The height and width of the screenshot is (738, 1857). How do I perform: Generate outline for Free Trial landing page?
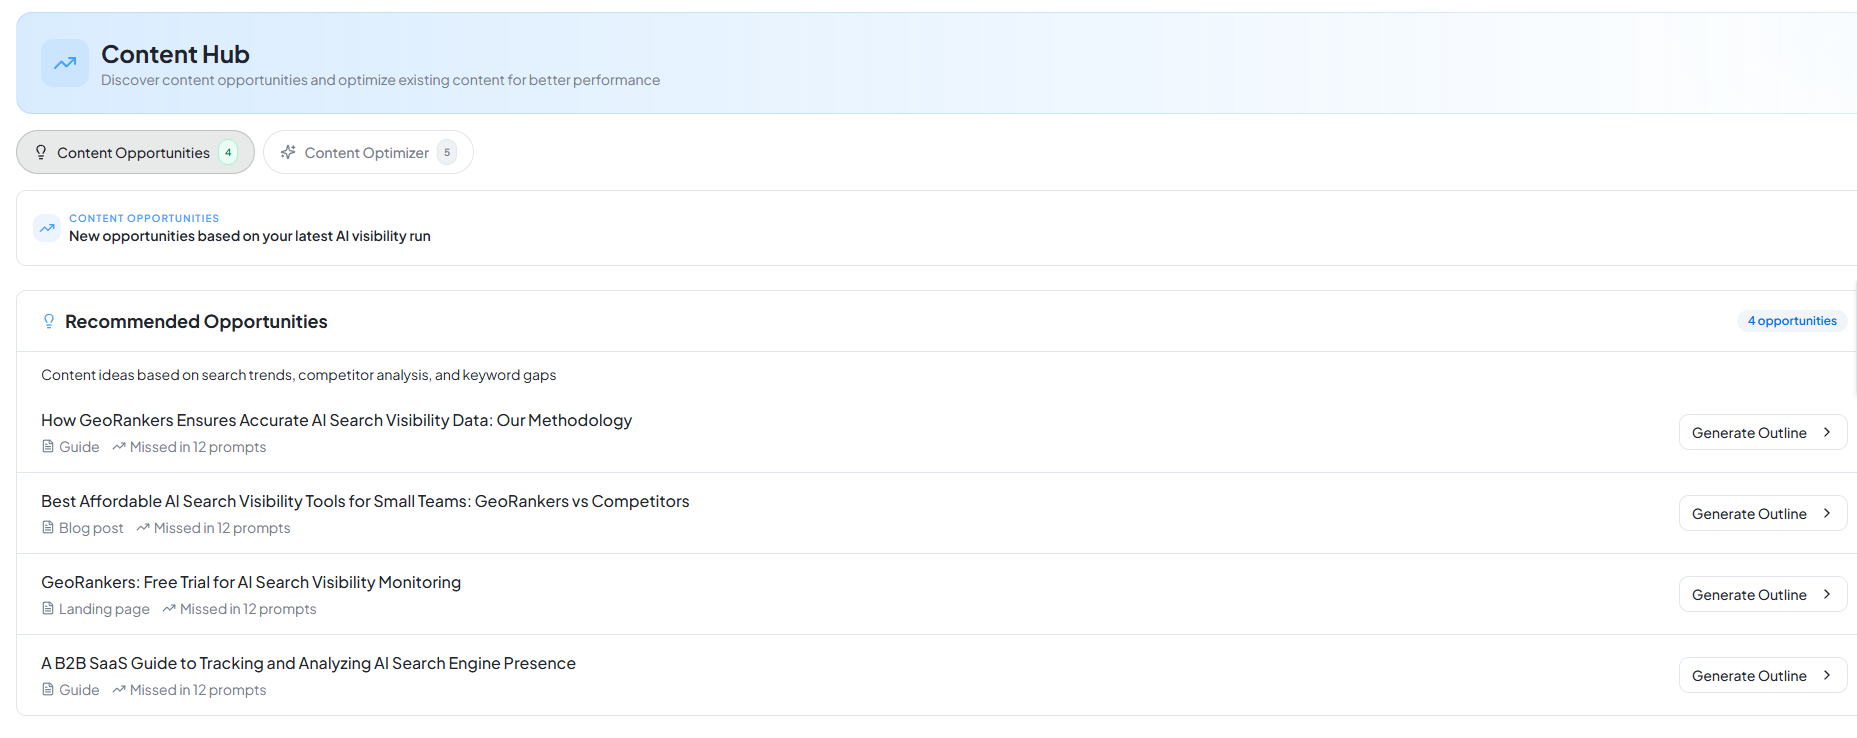point(1762,594)
